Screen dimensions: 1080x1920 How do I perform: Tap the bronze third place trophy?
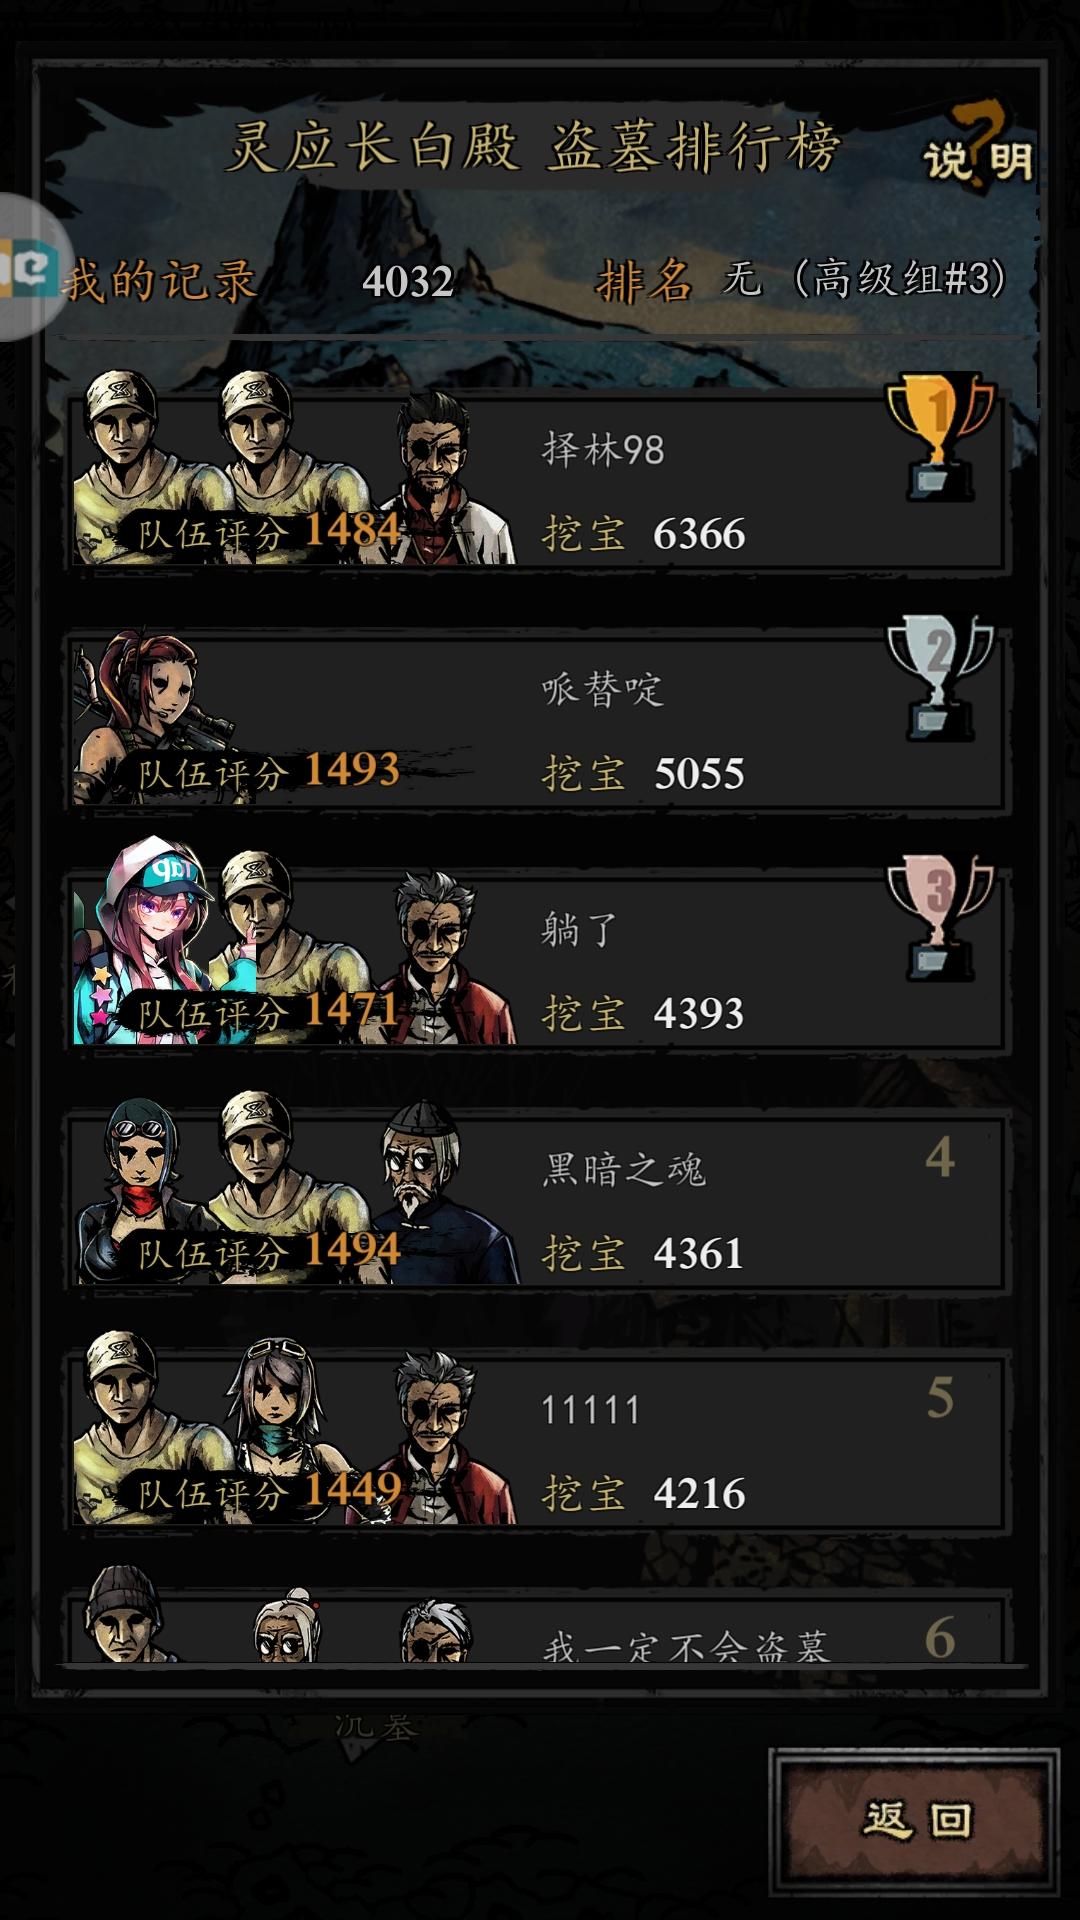pyautogui.click(x=939, y=918)
